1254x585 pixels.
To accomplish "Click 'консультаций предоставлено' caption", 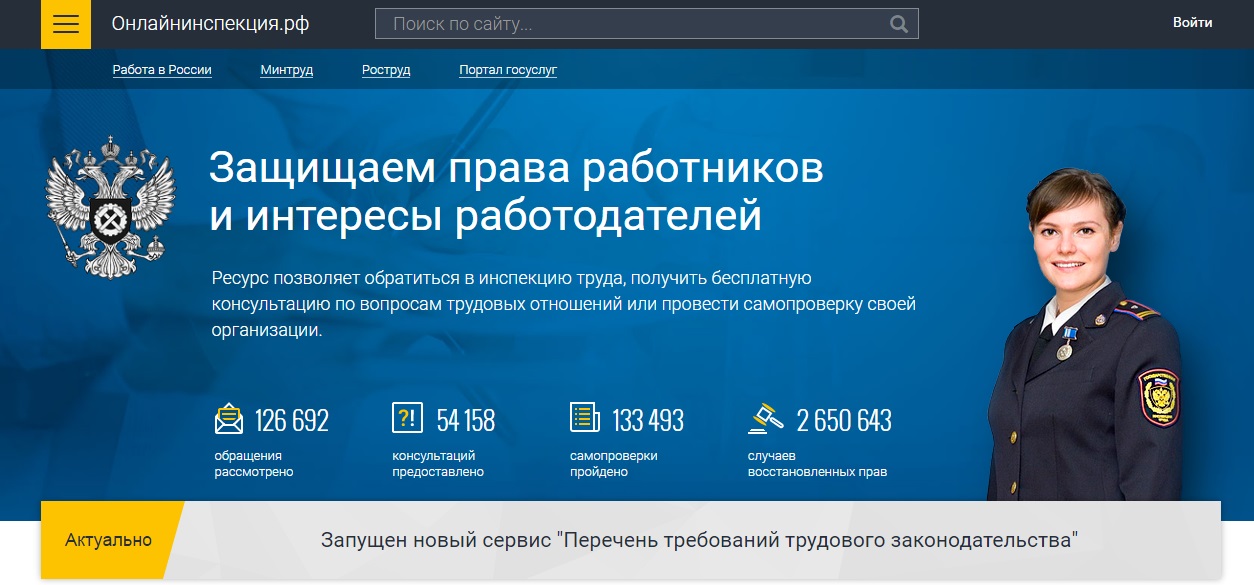I will [x=438, y=464].
